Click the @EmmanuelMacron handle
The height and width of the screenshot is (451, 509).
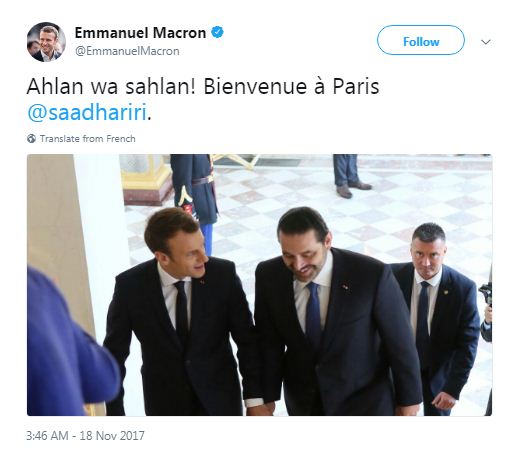tap(127, 51)
